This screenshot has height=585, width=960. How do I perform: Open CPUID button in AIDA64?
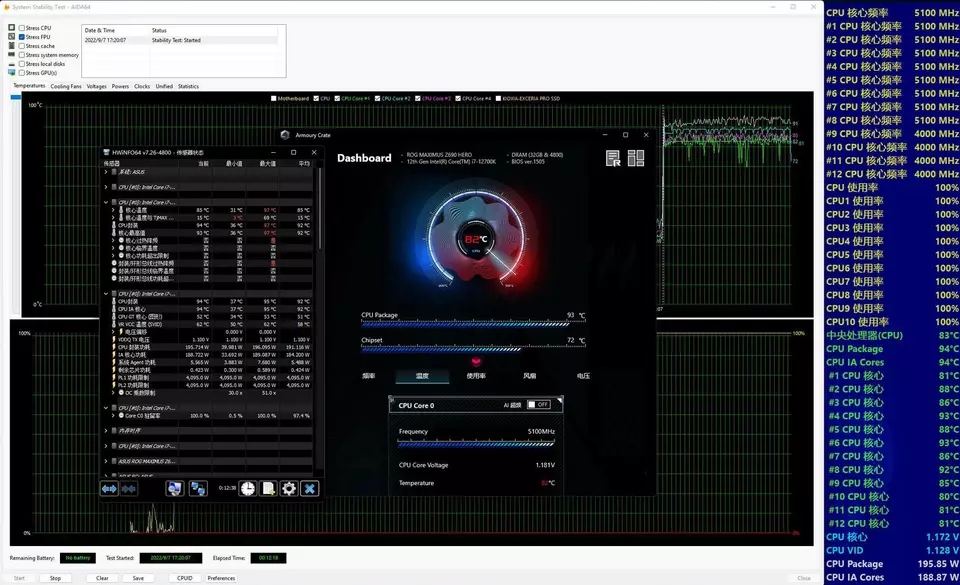coord(184,578)
